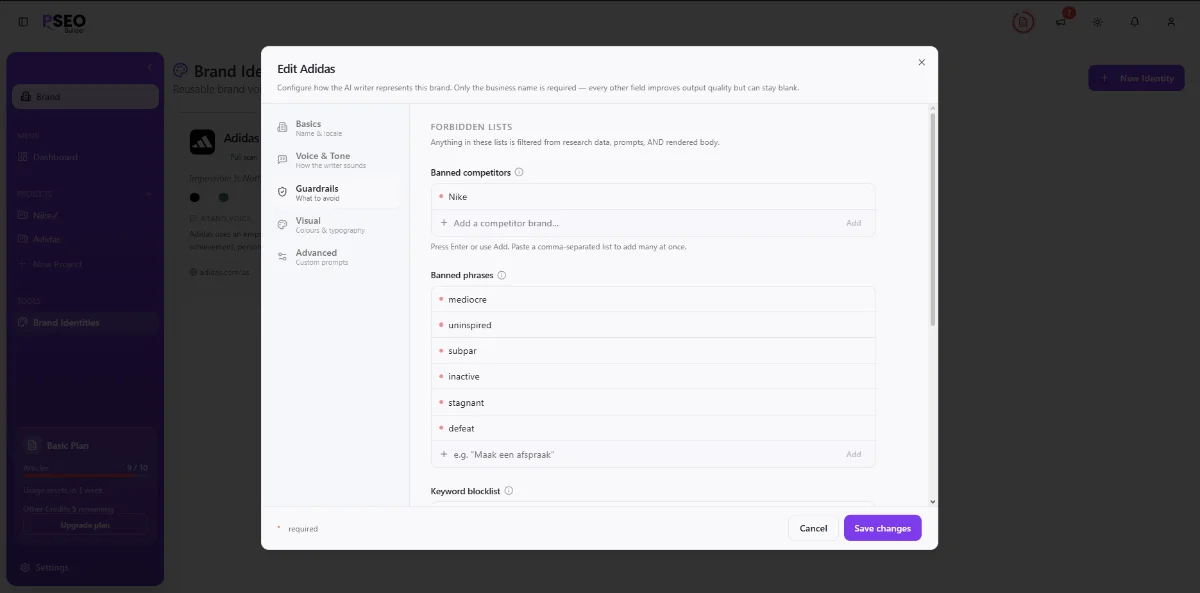The width and height of the screenshot is (1200, 593).
Task: Click the Visual palette icon
Action: [x=283, y=224]
